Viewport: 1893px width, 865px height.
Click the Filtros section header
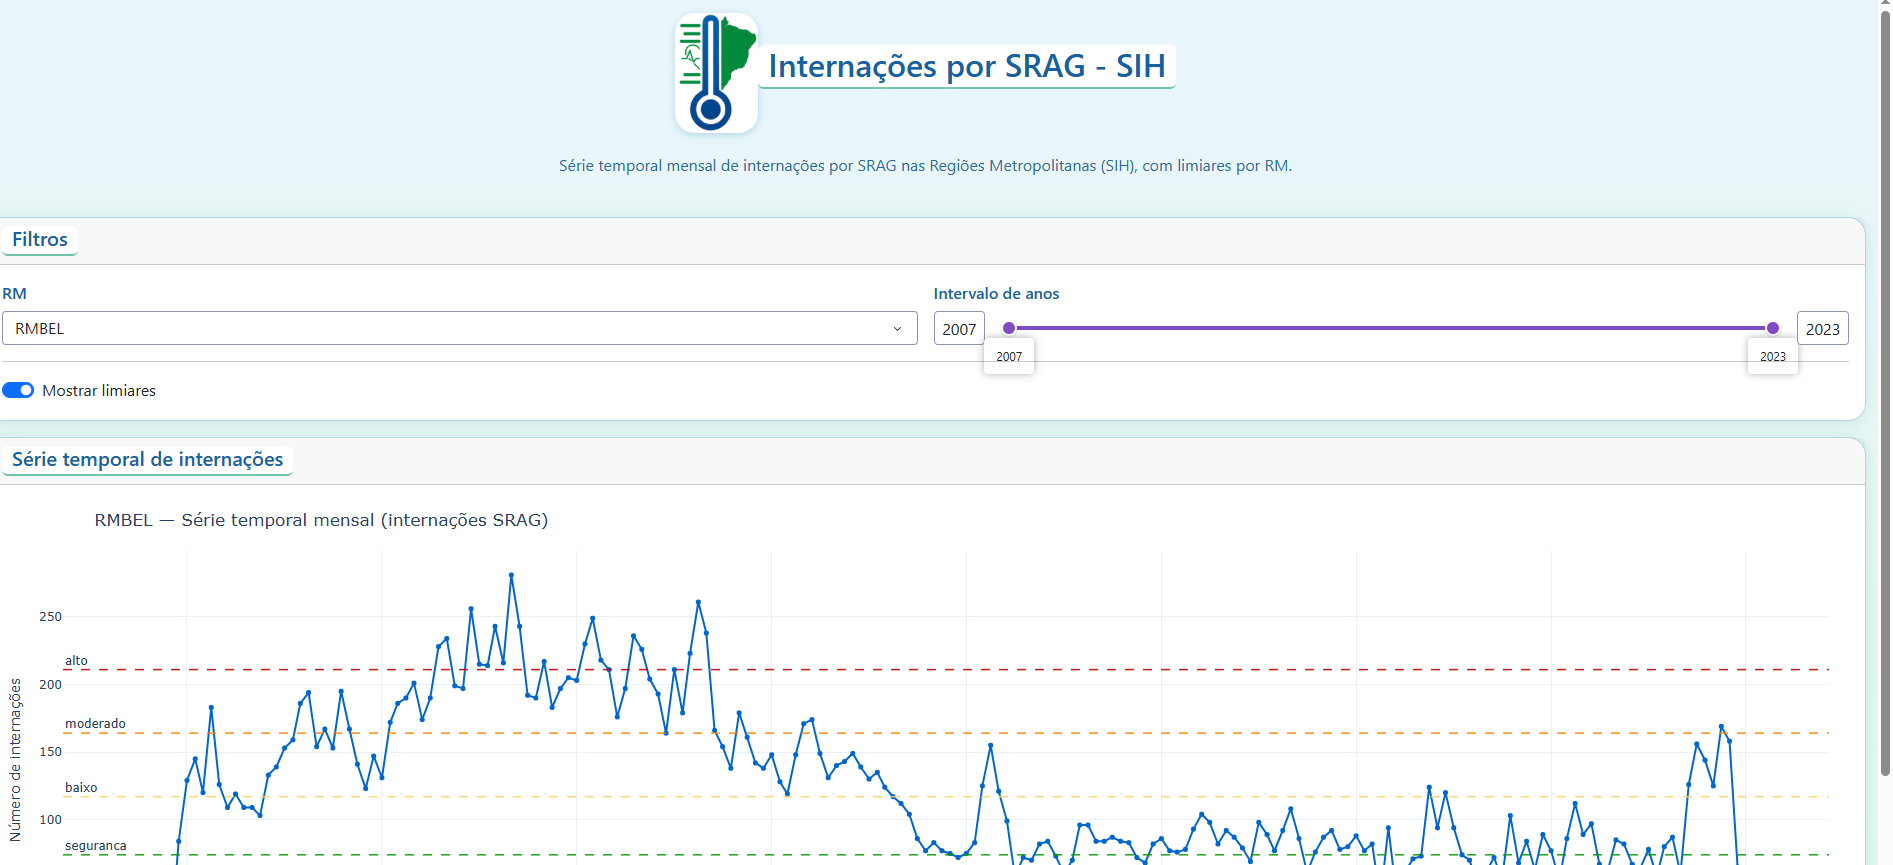(x=40, y=240)
